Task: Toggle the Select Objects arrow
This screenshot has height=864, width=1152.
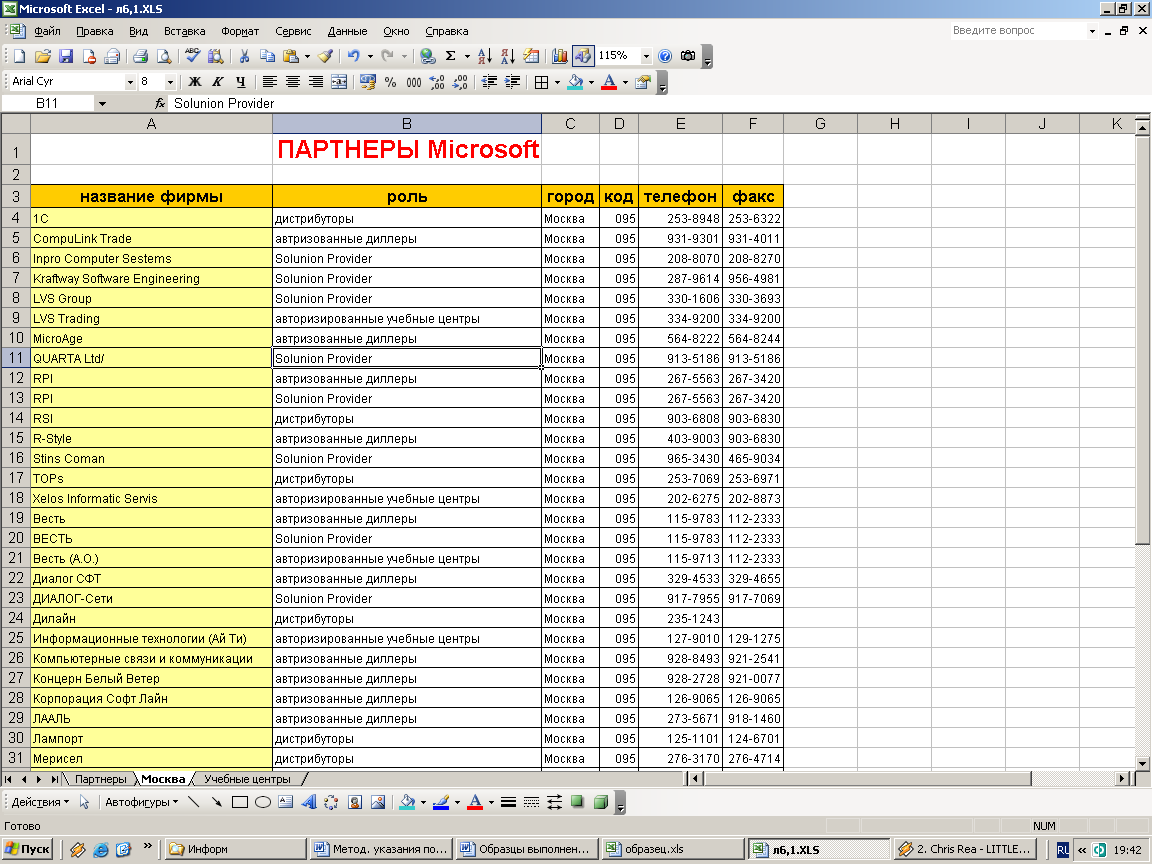Action: pyautogui.click(x=84, y=802)
